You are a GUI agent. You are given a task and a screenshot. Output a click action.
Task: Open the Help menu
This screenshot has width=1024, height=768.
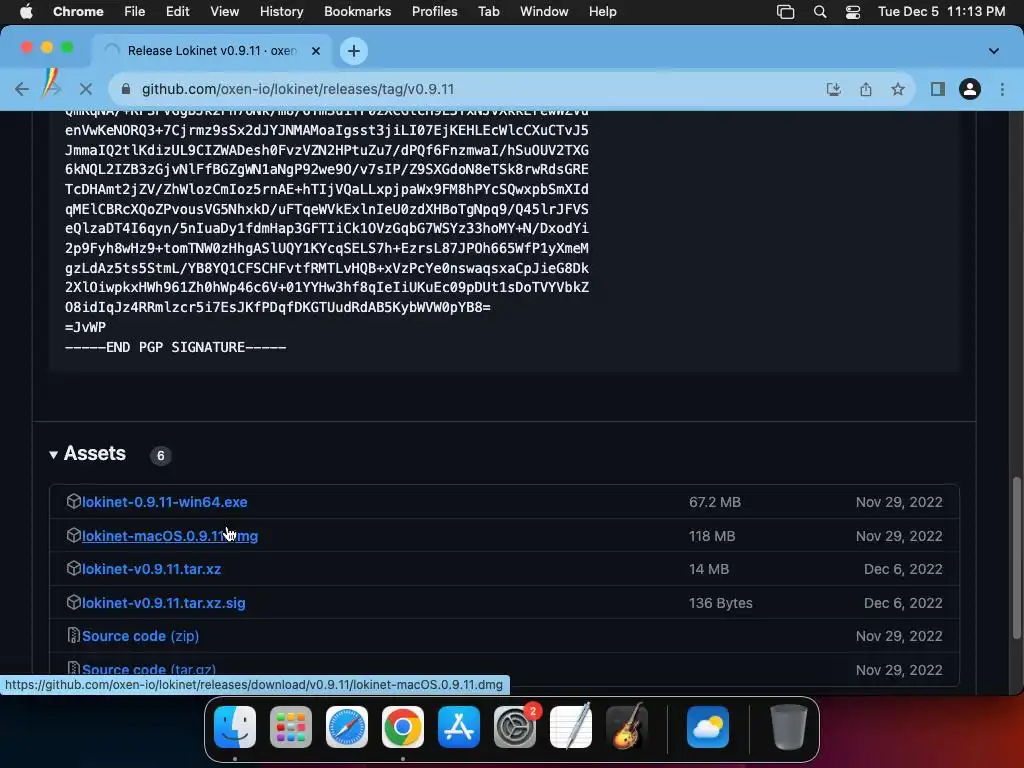click(602, 12)
